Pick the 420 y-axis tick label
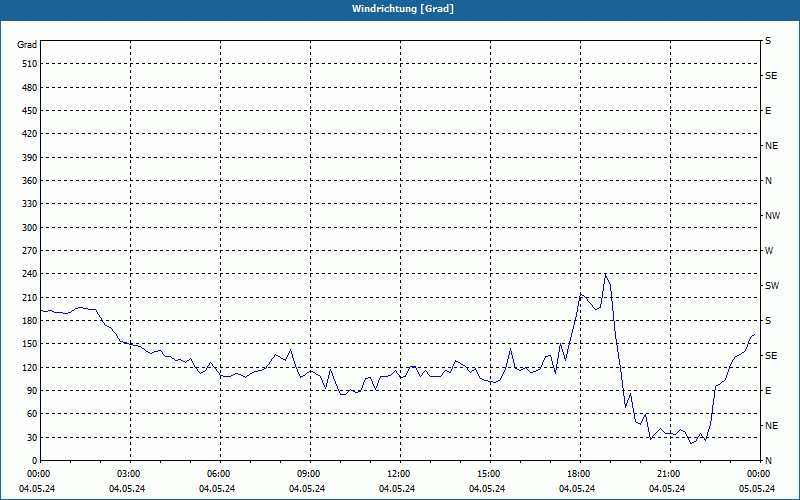800x500 pixels. [x=30, y=134]
